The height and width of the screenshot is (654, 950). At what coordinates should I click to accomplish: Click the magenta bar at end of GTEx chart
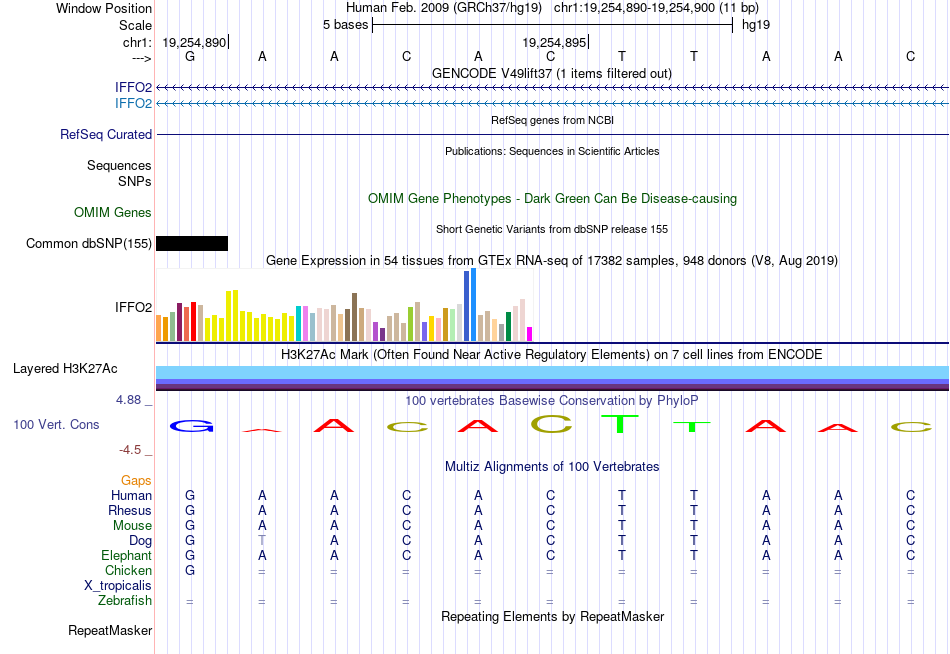(530, 334)
